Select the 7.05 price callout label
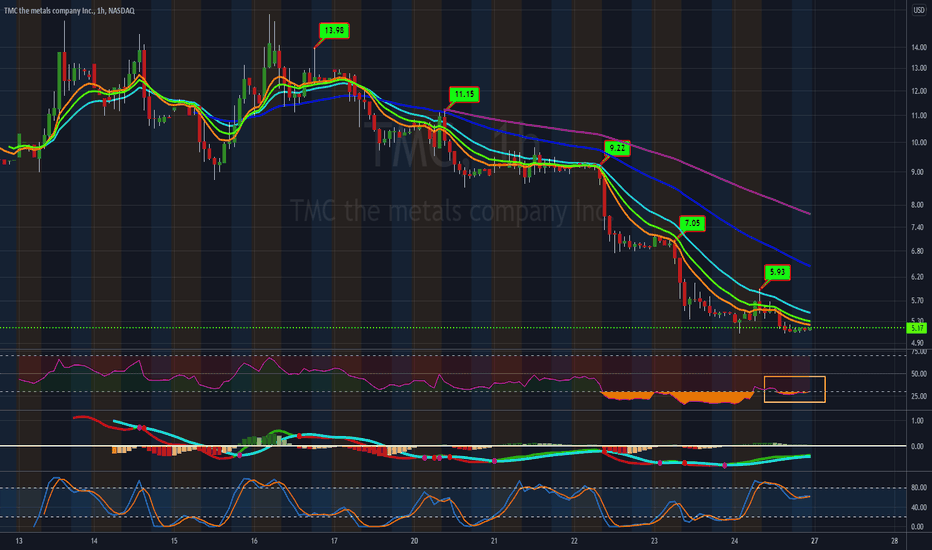 (x=692, y=224)
